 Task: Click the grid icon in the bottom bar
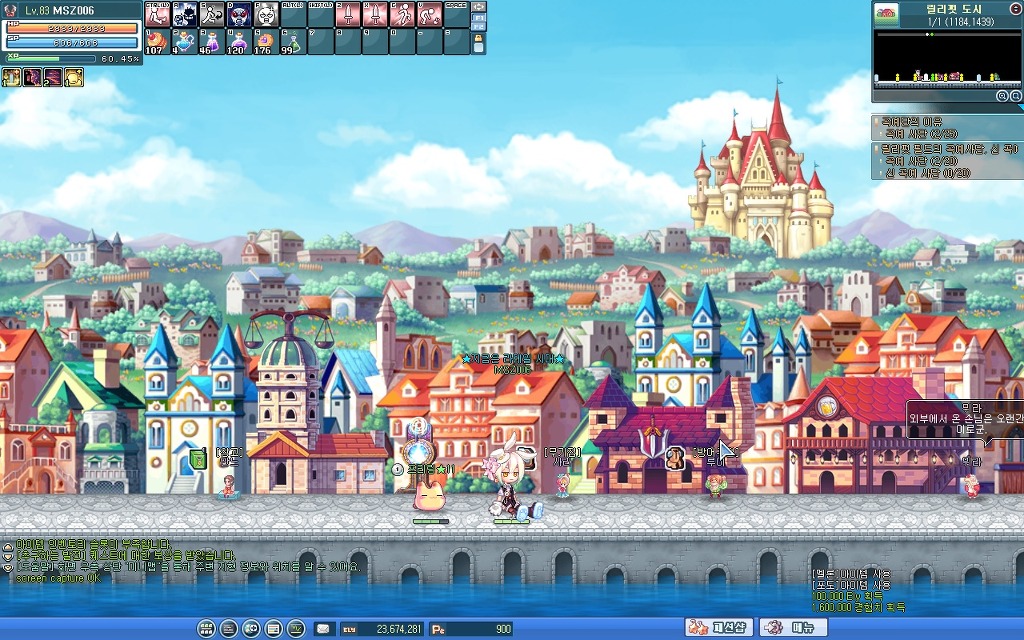pyautogui.click(x=207, y=629)
